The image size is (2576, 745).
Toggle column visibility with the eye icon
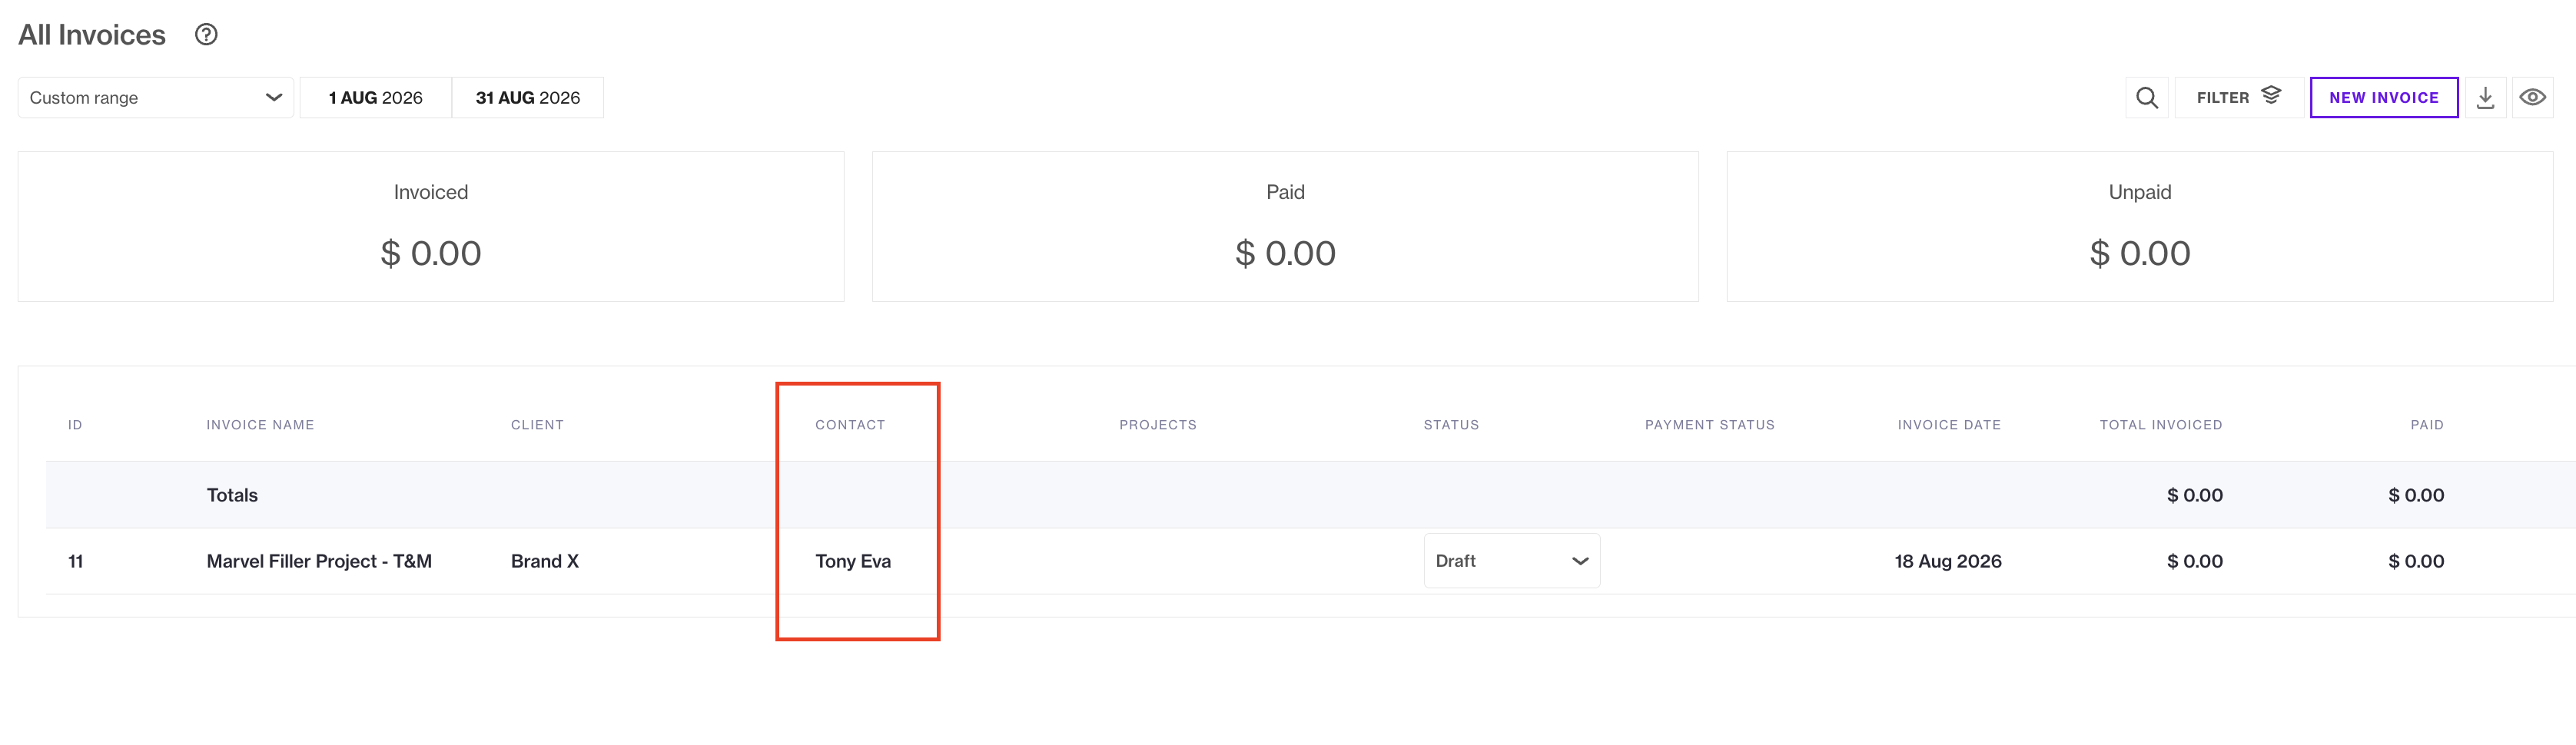point(2532,97)
